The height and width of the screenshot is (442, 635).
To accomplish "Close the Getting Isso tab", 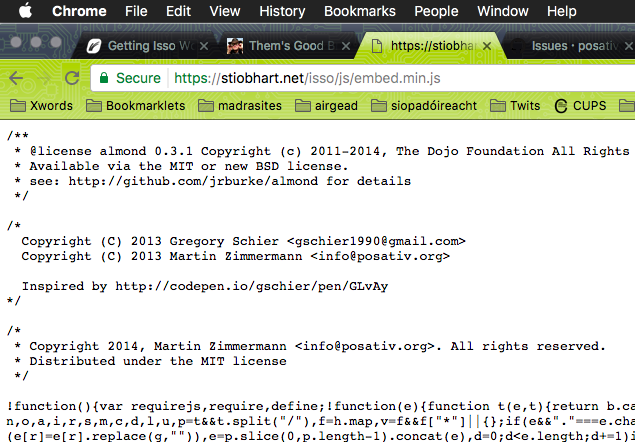I will (205, 46).
